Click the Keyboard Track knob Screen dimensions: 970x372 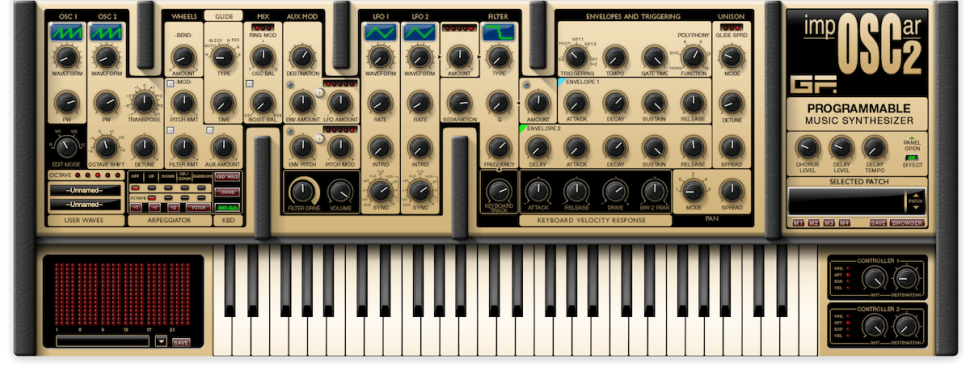pyautogui.click(x=498, y=191)
